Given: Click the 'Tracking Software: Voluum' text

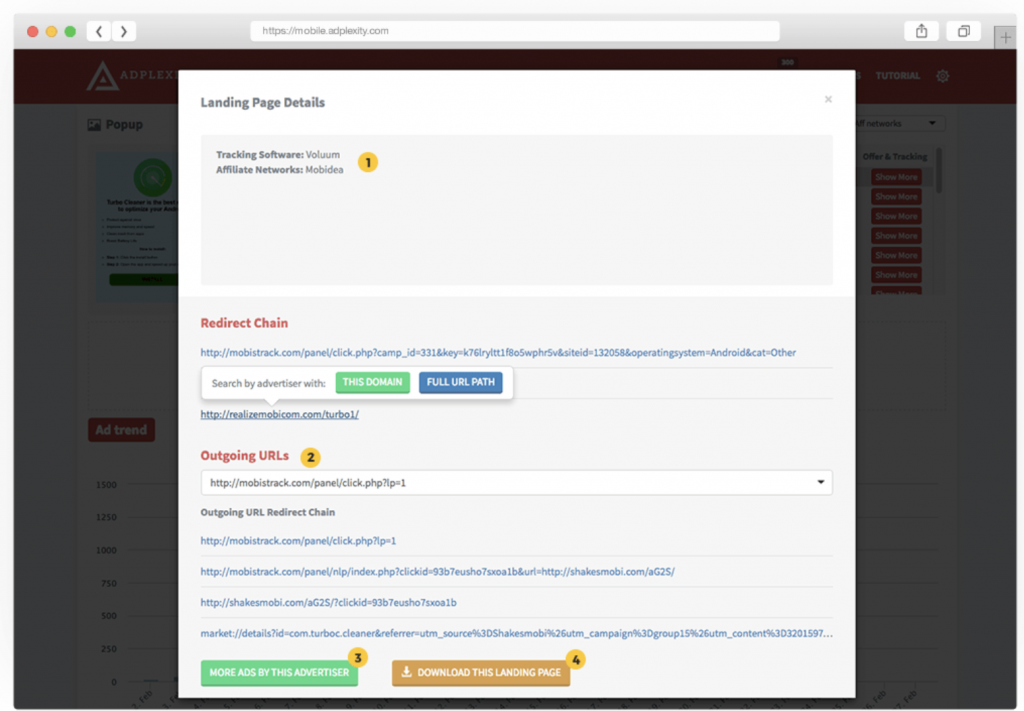Looking at the screenshot, I should coord(278,155).
